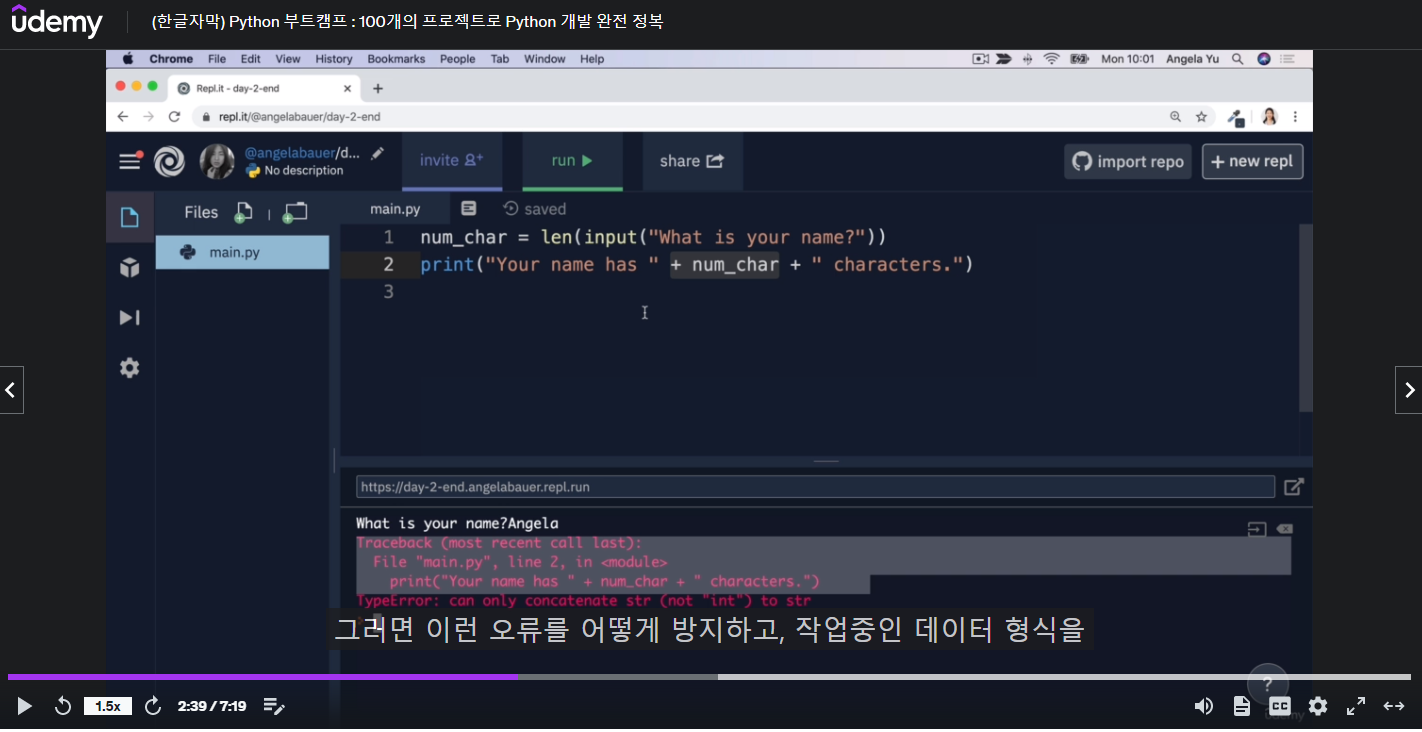Open the 1.5x playback speed menu
Viewport: 1422px width, 732px height.
coord(108,706)
